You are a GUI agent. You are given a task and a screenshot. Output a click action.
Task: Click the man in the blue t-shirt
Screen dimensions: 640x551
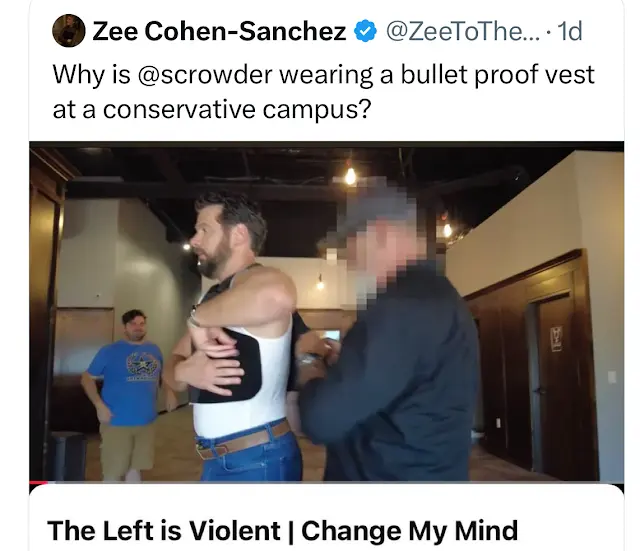click(124, 392)
